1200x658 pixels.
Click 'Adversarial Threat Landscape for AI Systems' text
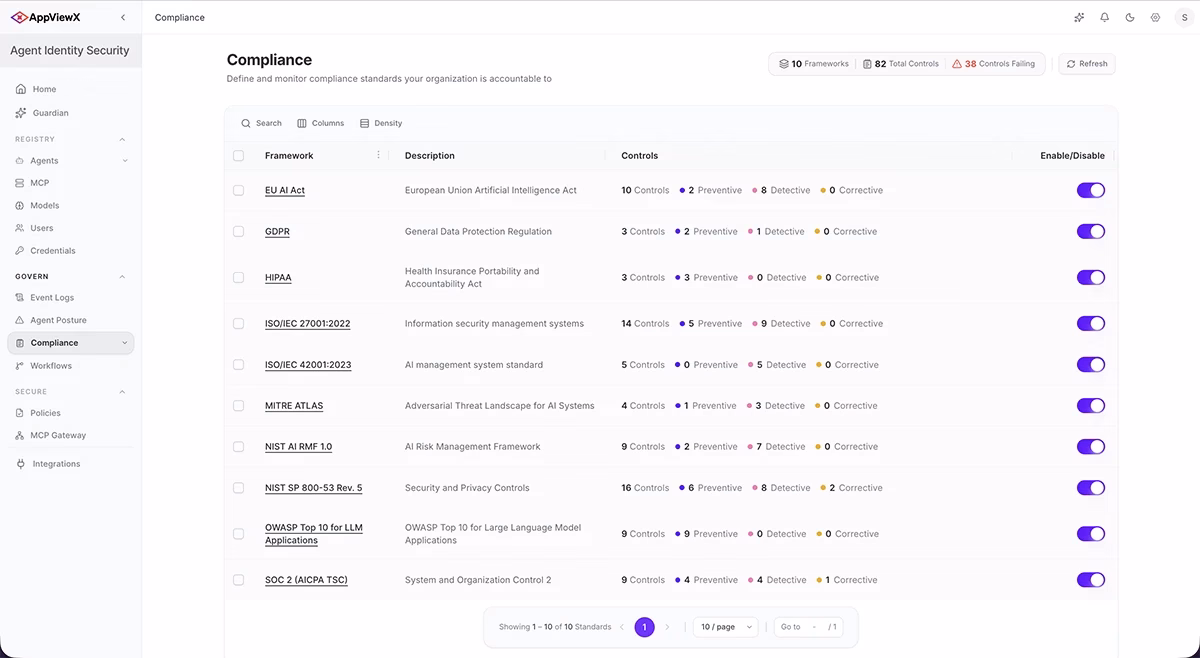click(500, 406)
